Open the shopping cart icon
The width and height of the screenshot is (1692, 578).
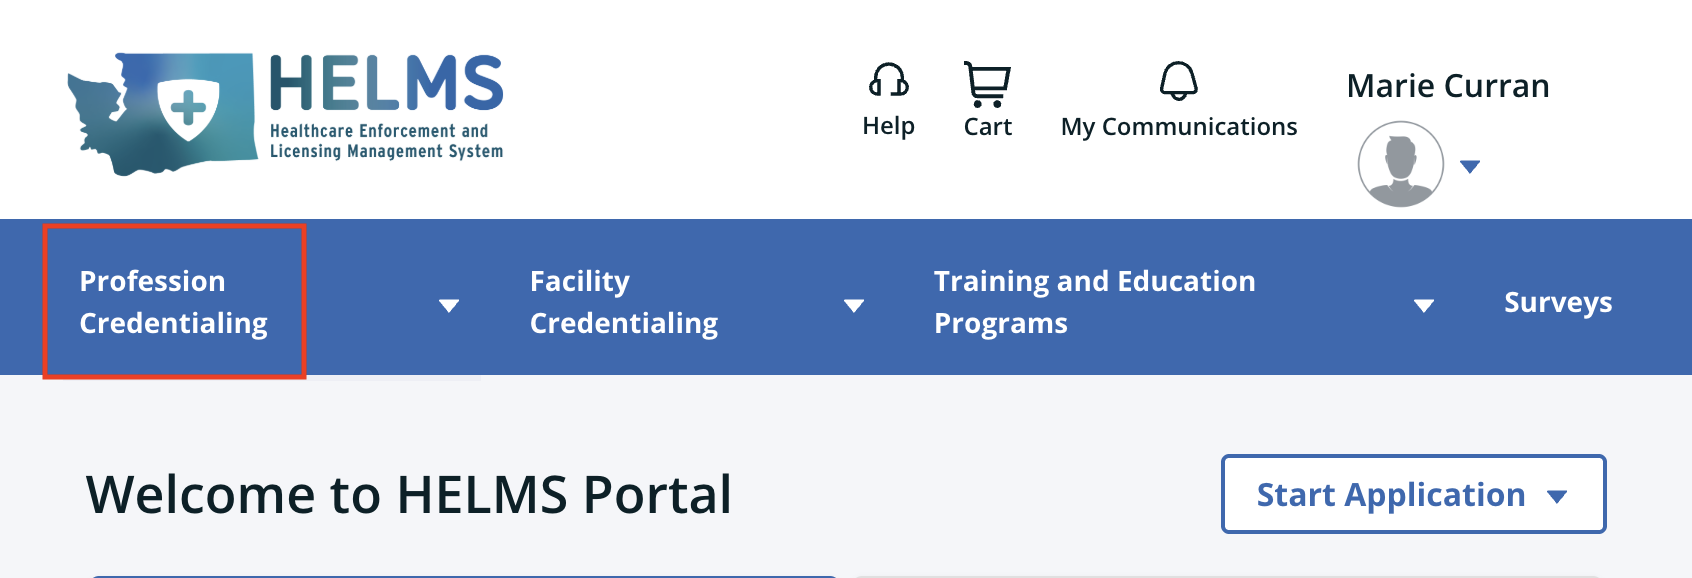pyautogui.click(x=987, y=84)
